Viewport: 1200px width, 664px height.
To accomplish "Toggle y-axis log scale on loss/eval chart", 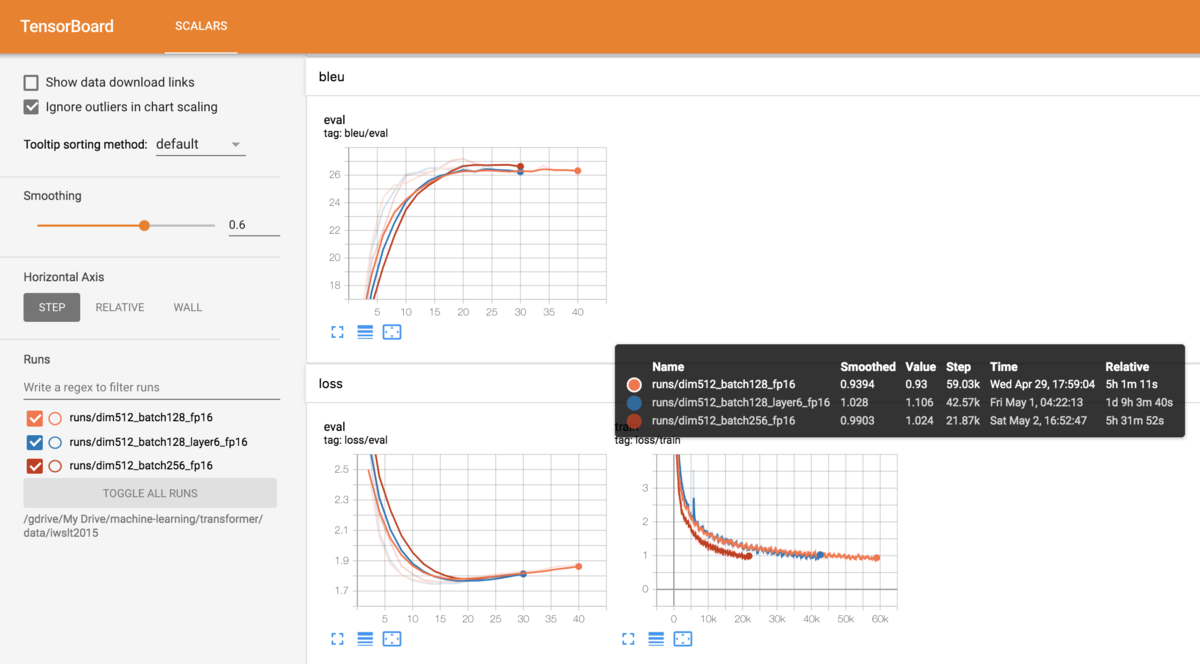I will (x=365, y=638).
